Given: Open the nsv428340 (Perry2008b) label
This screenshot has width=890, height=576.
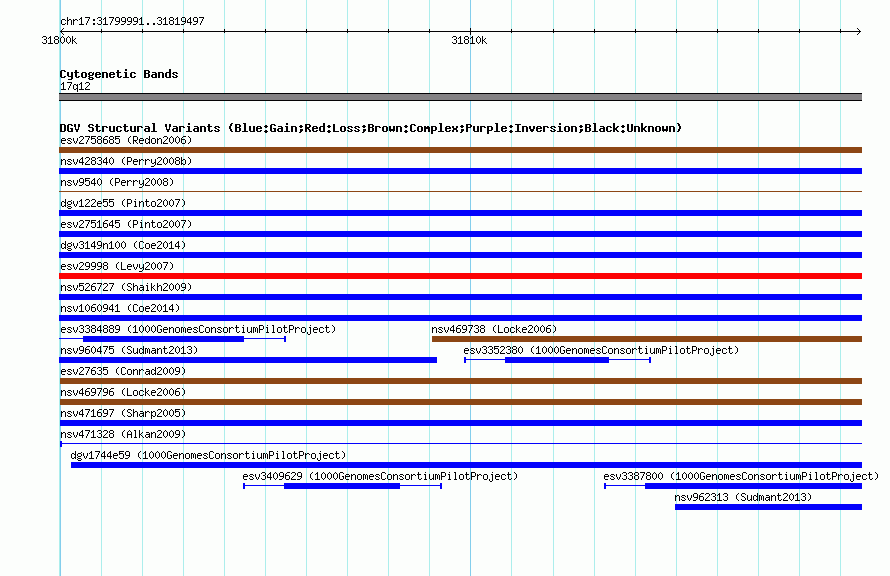Looking at the screenshot, I should coord(126,161).
